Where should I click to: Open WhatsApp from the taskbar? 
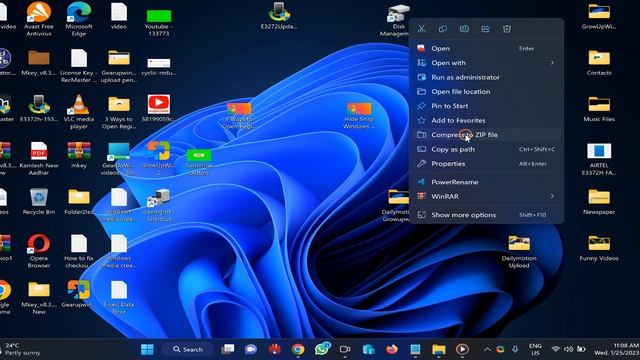tap(322, 349)
